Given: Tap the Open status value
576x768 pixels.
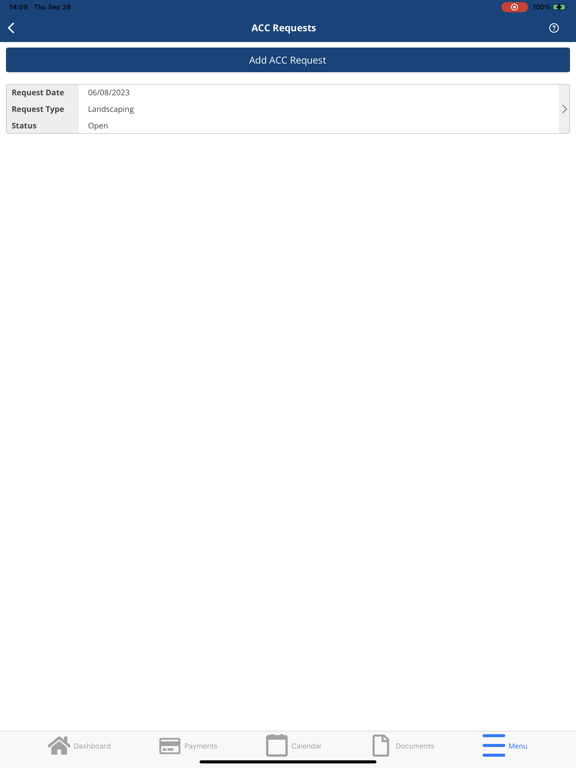Looking at the screenshot, I should point(98,125).
